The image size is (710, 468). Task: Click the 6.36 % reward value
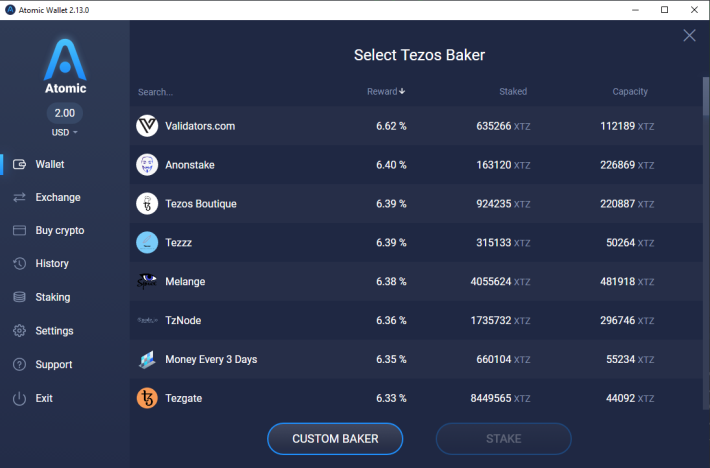coord(391,320)
